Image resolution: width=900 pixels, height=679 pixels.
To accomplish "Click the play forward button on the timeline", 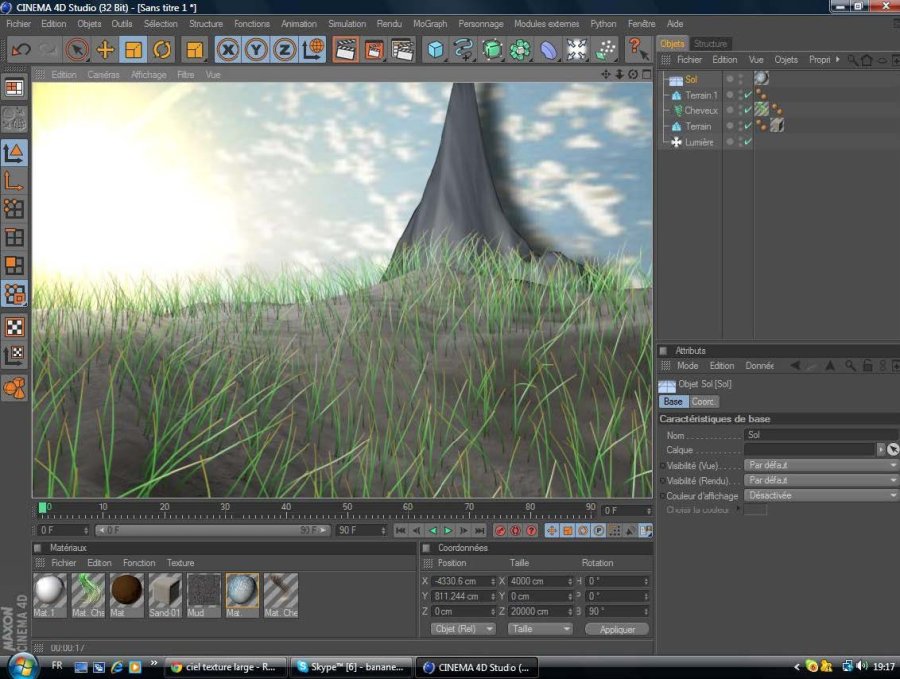I will tap(448, 530).
